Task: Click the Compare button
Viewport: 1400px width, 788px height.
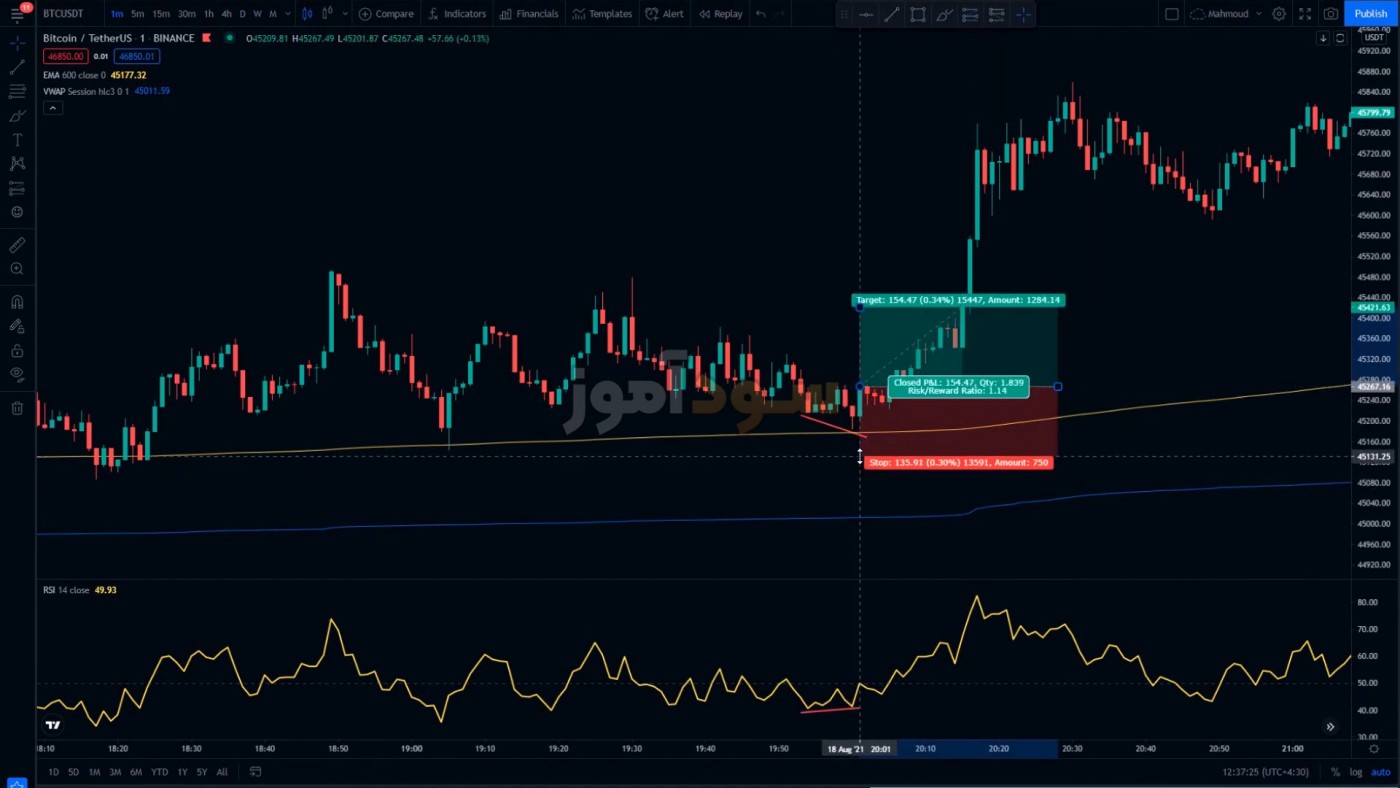Action: pos(386,14)
